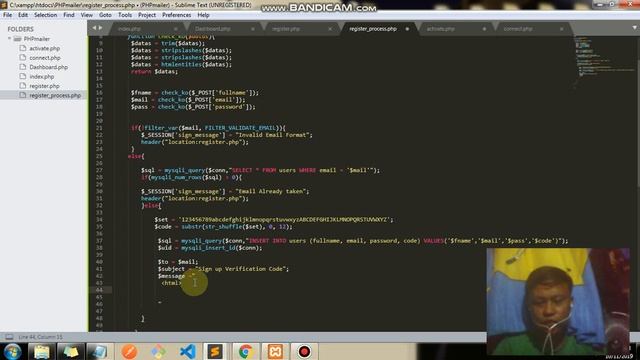
Task: Toggle the sidebar panel switcher icon in status bar
Action: pyautogui.click(x=9, y=337)
